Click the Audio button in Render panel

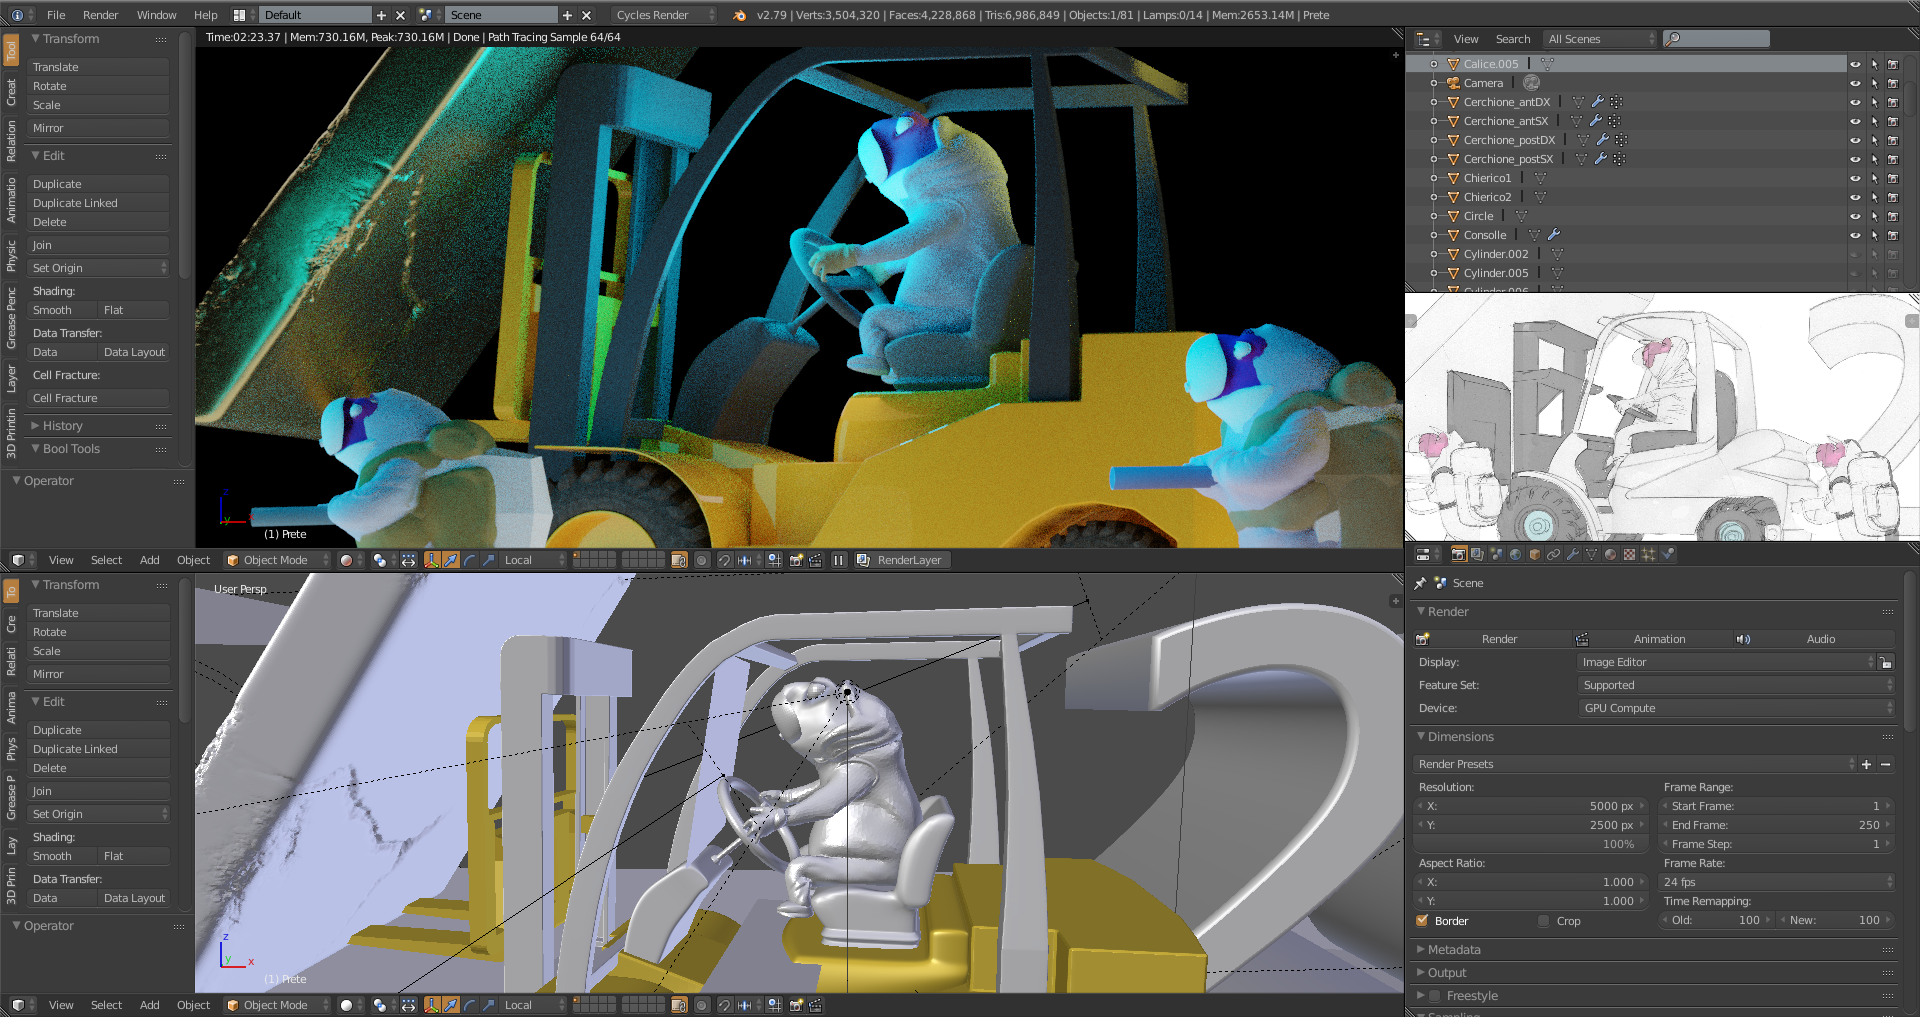(1813, 639)
